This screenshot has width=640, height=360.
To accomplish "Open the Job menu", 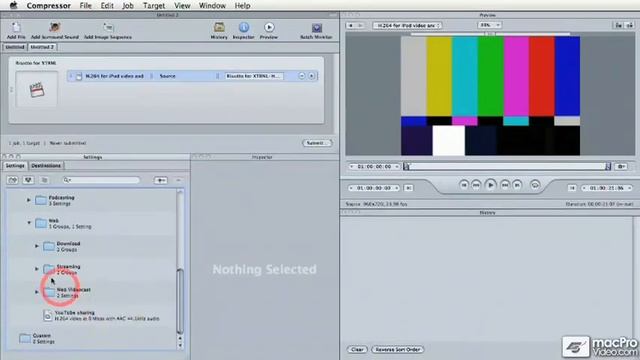I will coord(128,6).
